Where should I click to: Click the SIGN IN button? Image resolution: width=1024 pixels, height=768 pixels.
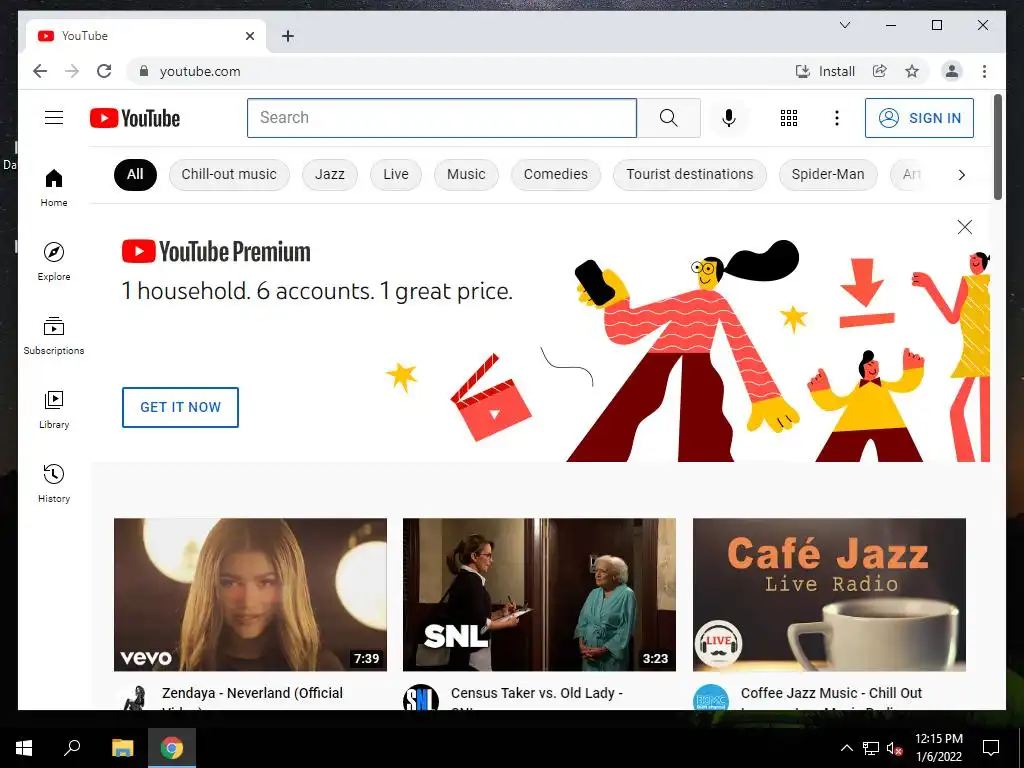(x=919, y=118)
